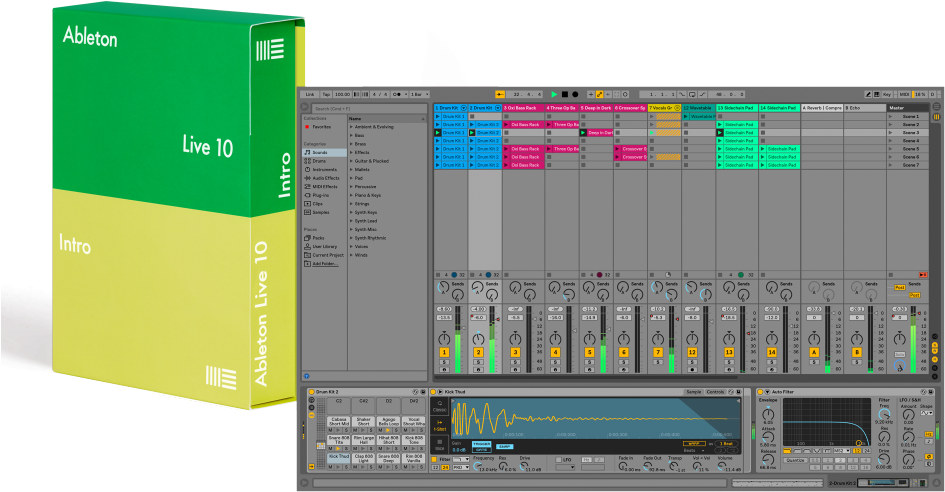Click the metronome button in control bar

(397, 94)
